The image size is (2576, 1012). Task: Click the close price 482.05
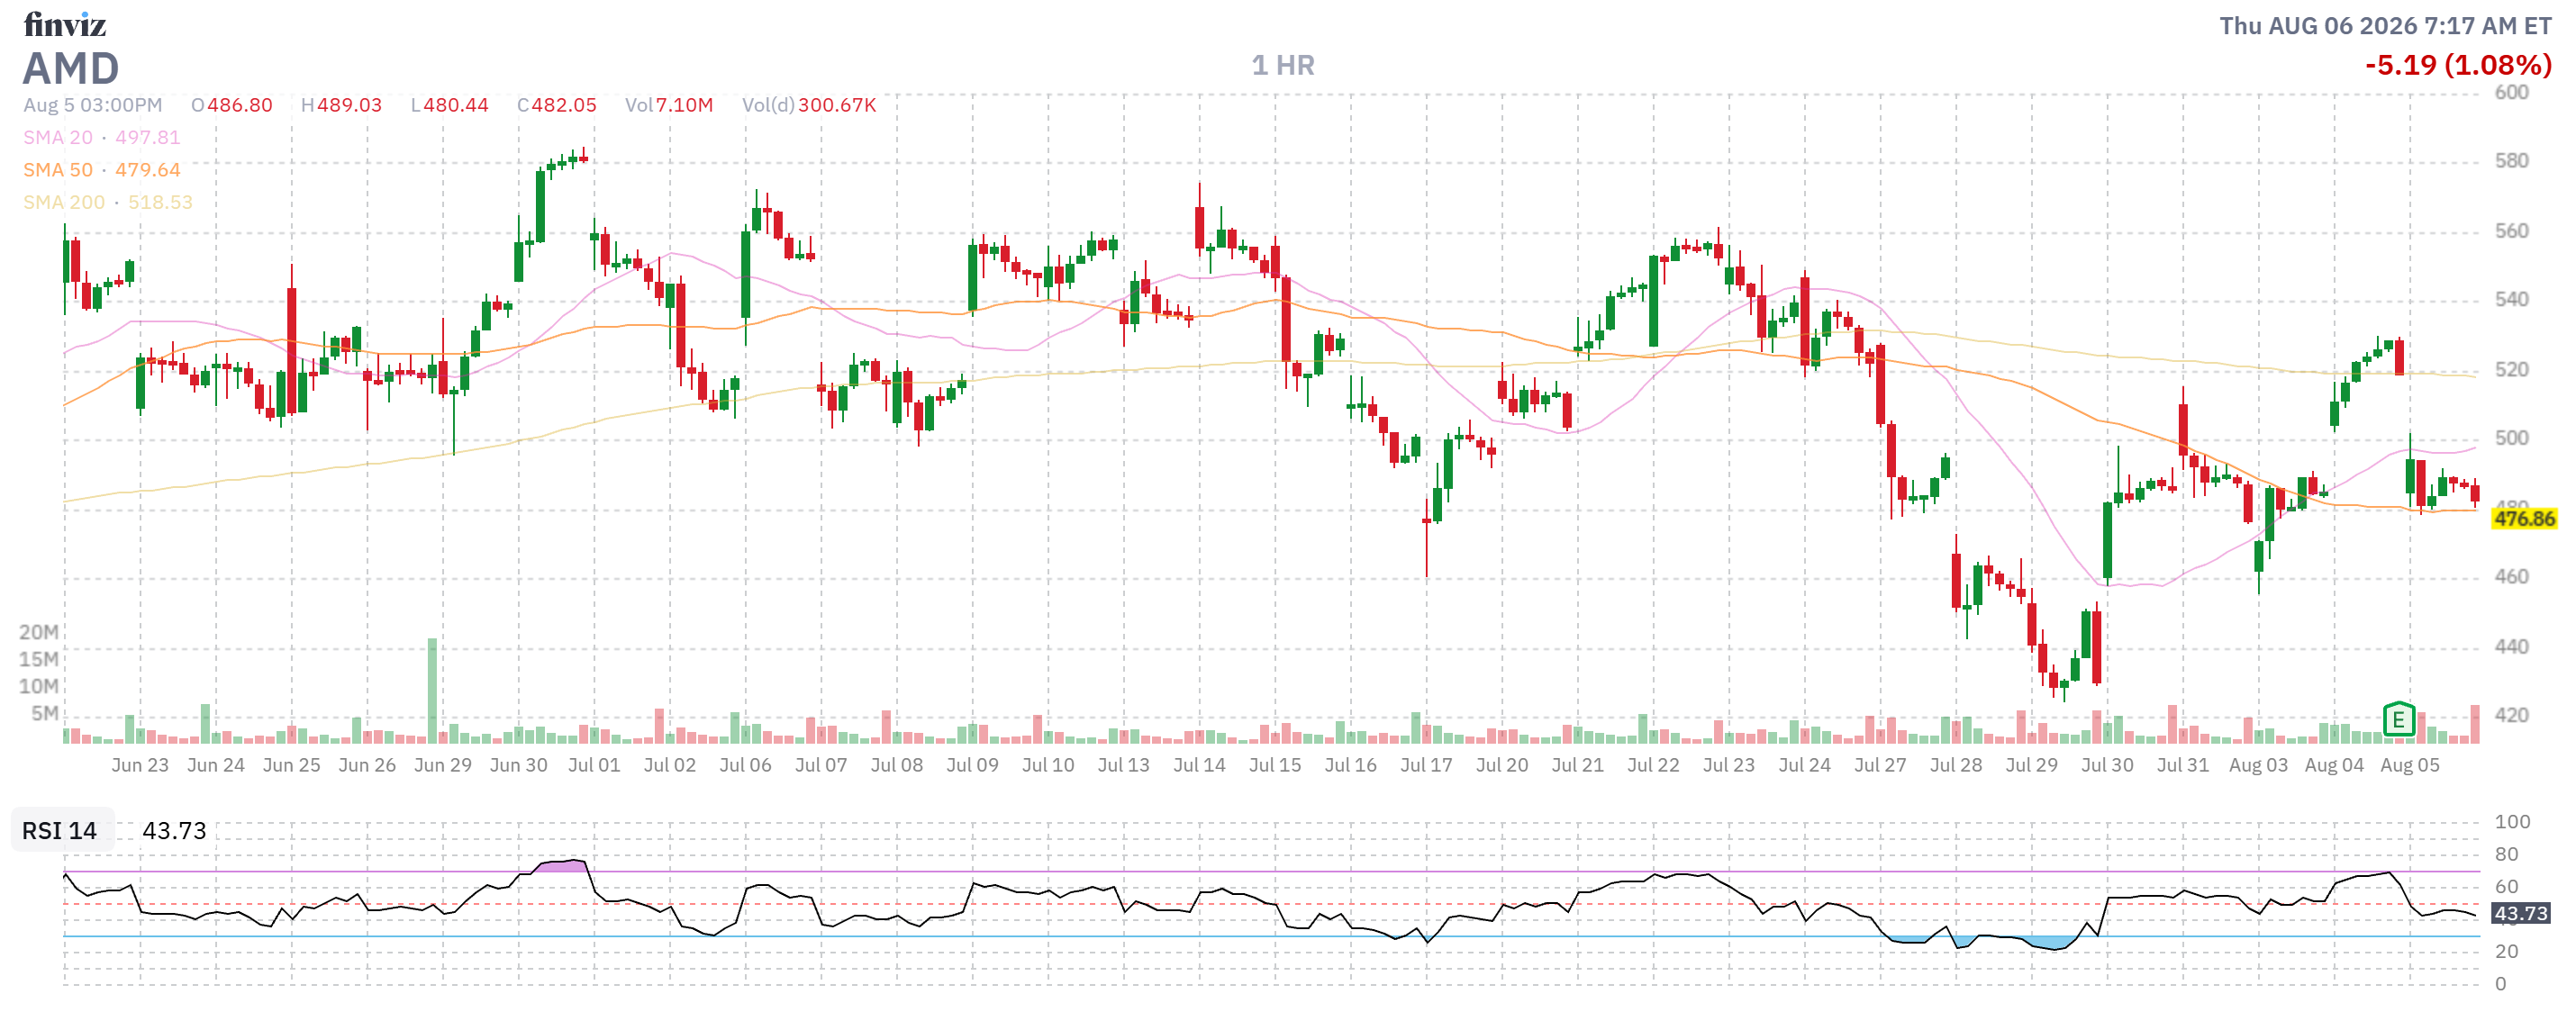click(x=564, y=105)
